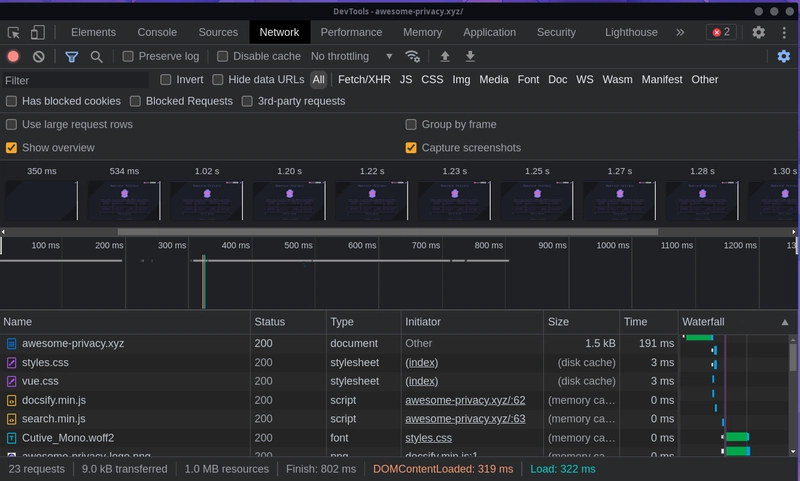Enable Group by frame

[x=411, y=124]
